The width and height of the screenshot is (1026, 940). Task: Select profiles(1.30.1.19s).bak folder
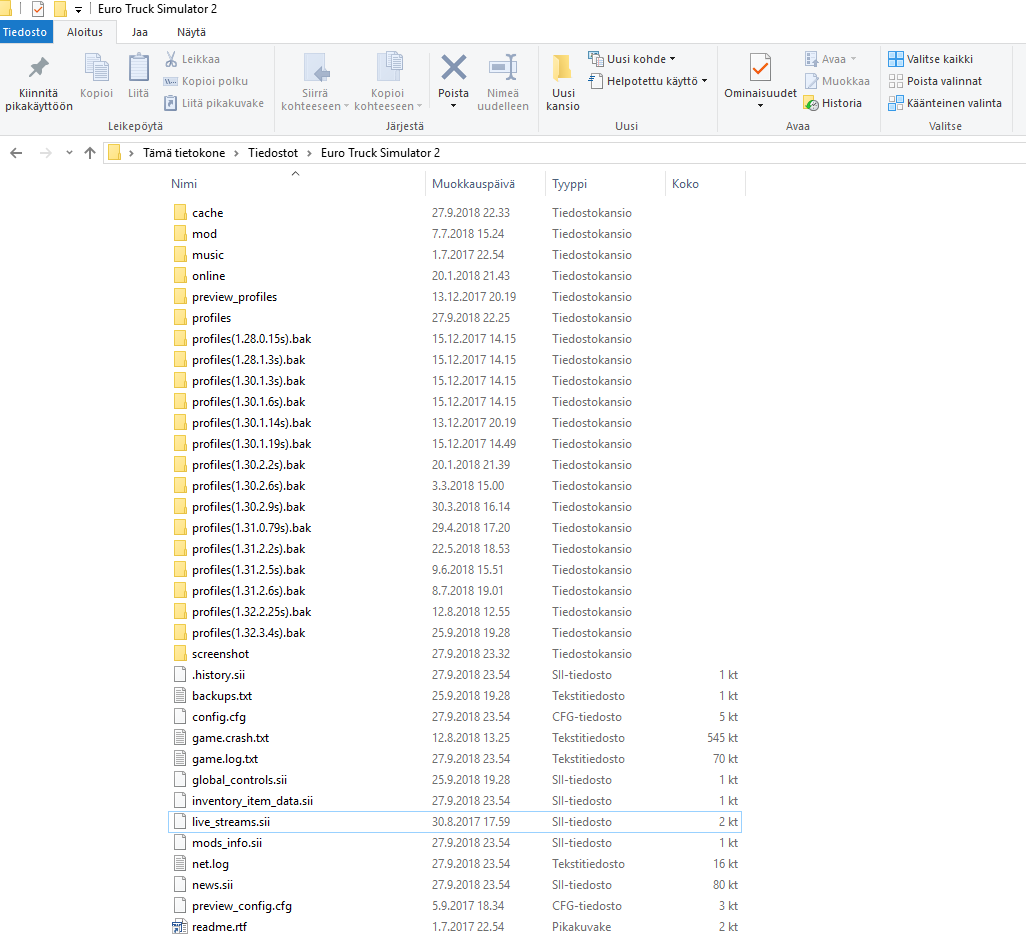pos(455,444)
